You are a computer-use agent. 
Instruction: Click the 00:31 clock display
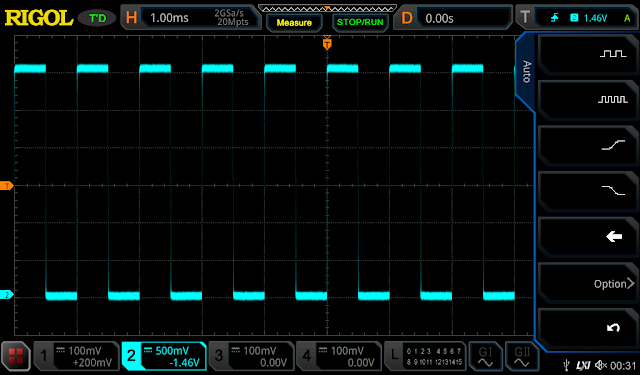click(623, 365)
